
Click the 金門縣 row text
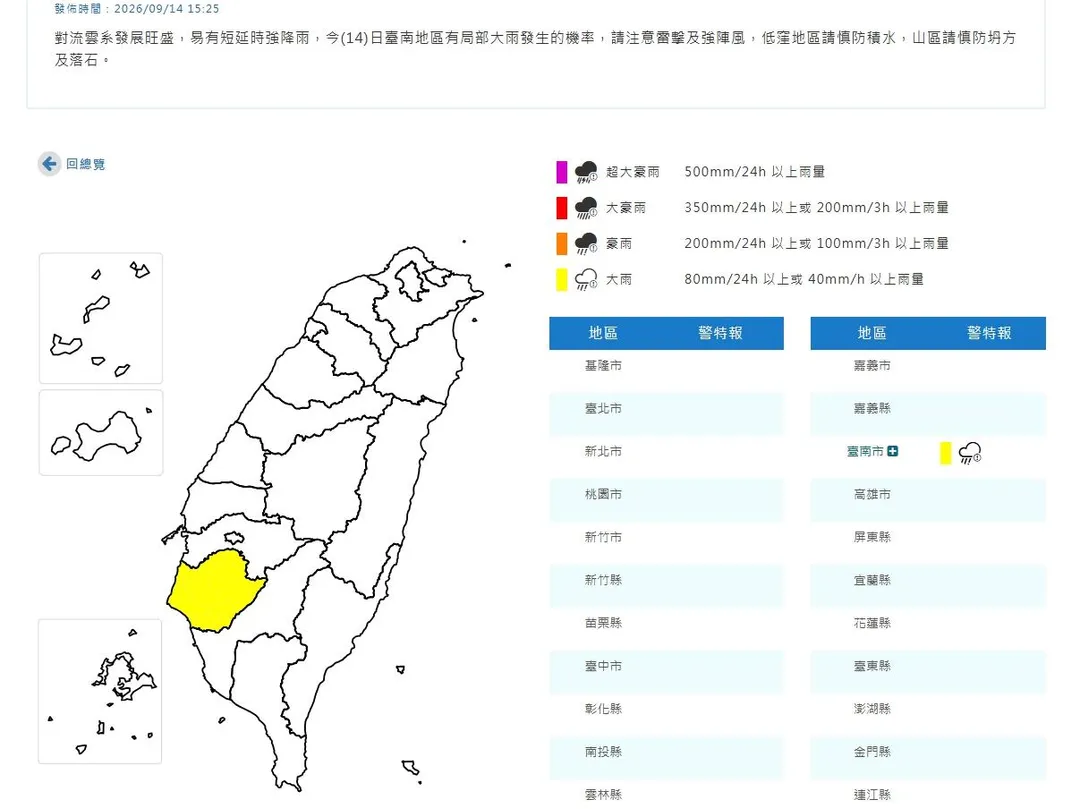click(872, 752)
